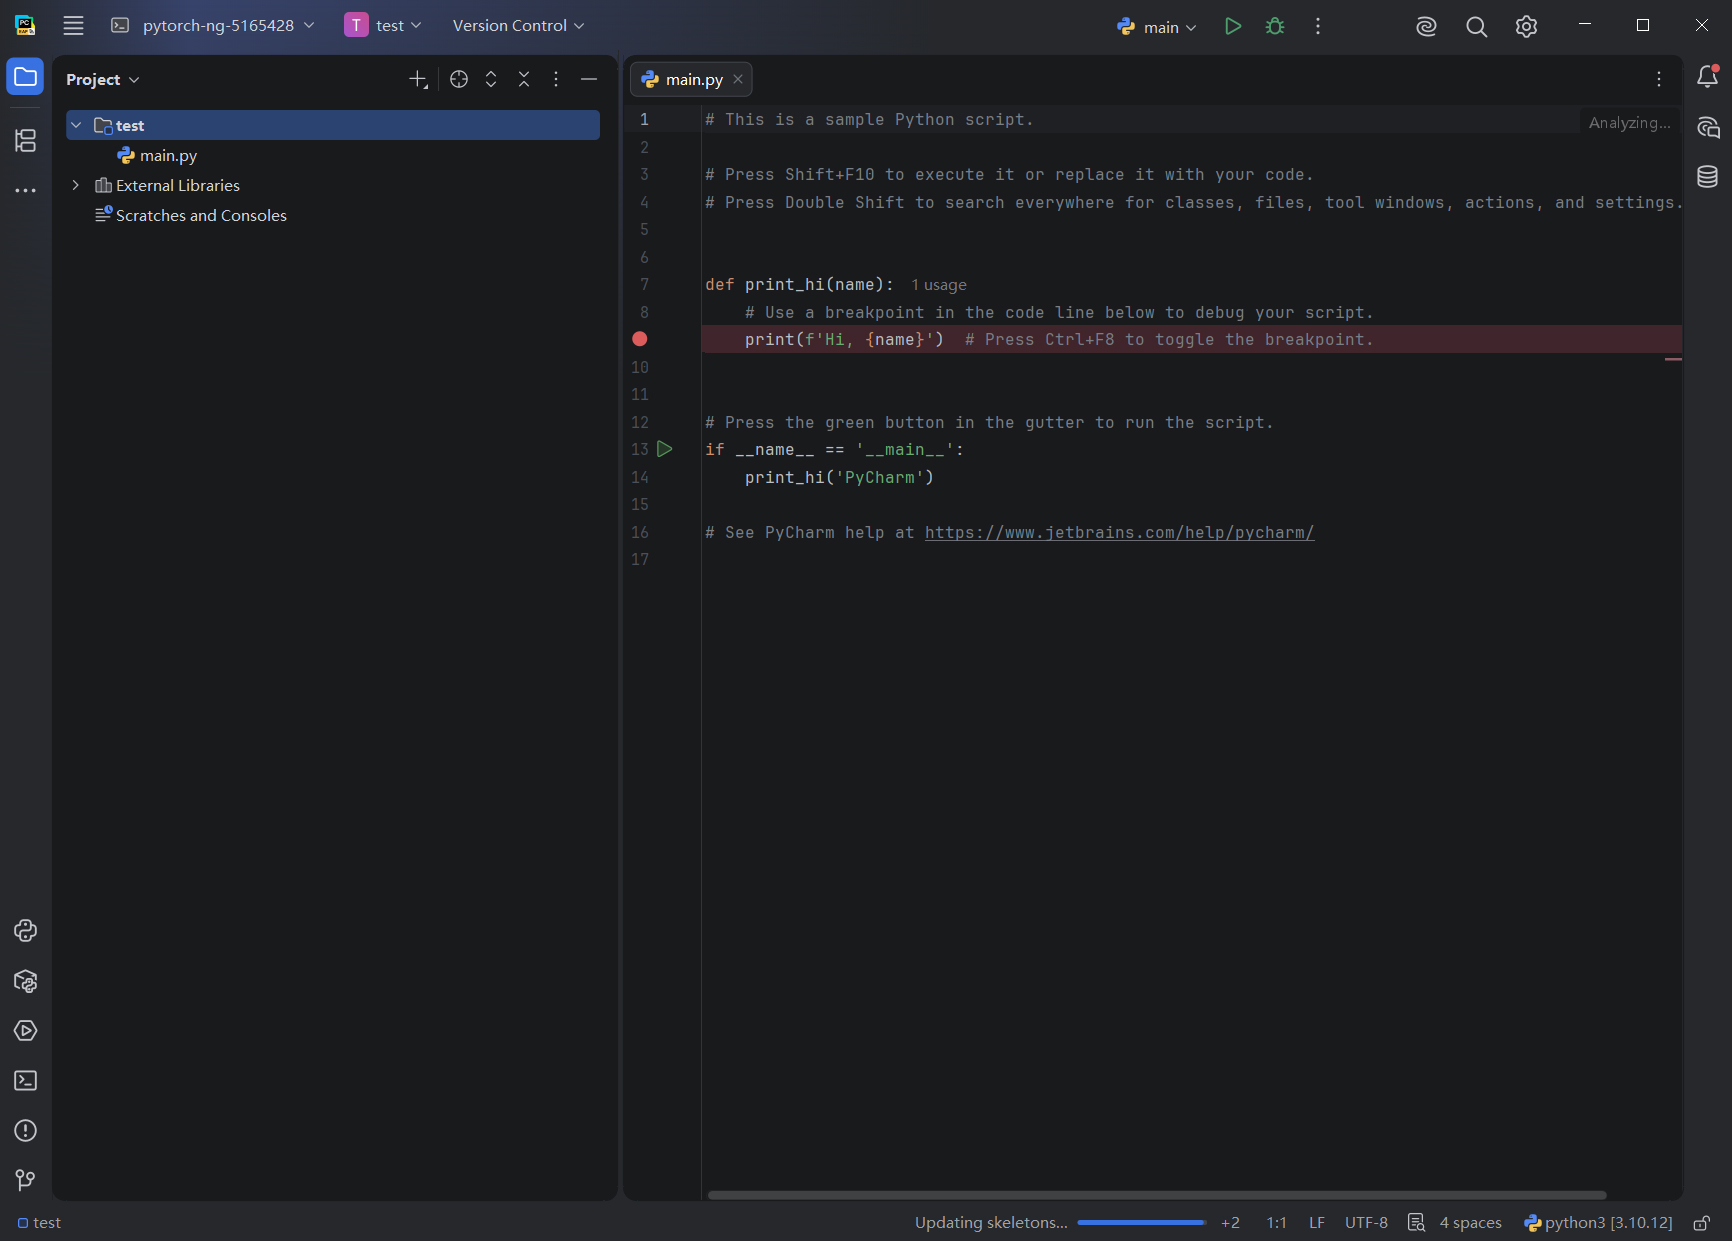
Task: Expand the External Libraries node
Action: (76, 185)
